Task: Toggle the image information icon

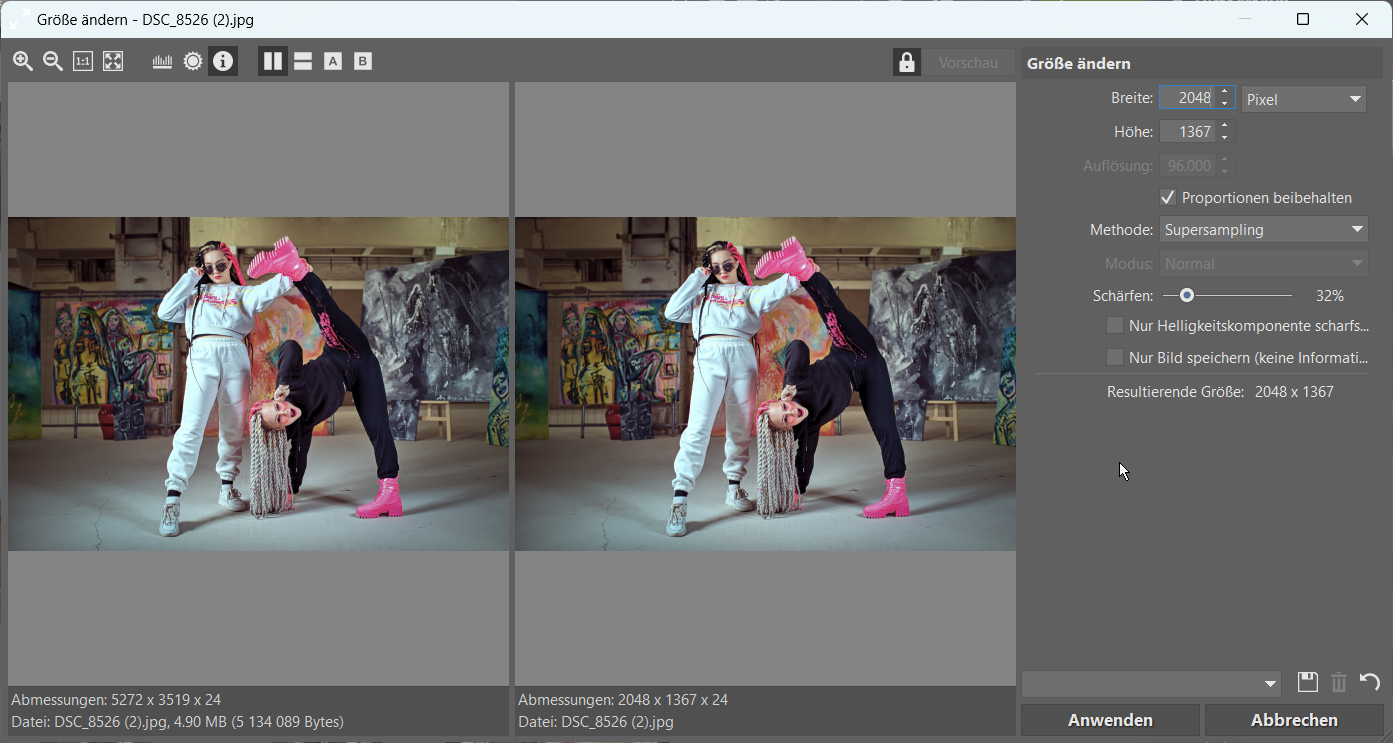Action: click(x=223, y=62)
